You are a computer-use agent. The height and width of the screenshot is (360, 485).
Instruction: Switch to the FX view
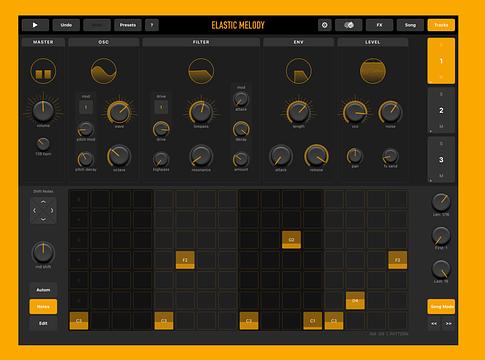coord(379,25)
